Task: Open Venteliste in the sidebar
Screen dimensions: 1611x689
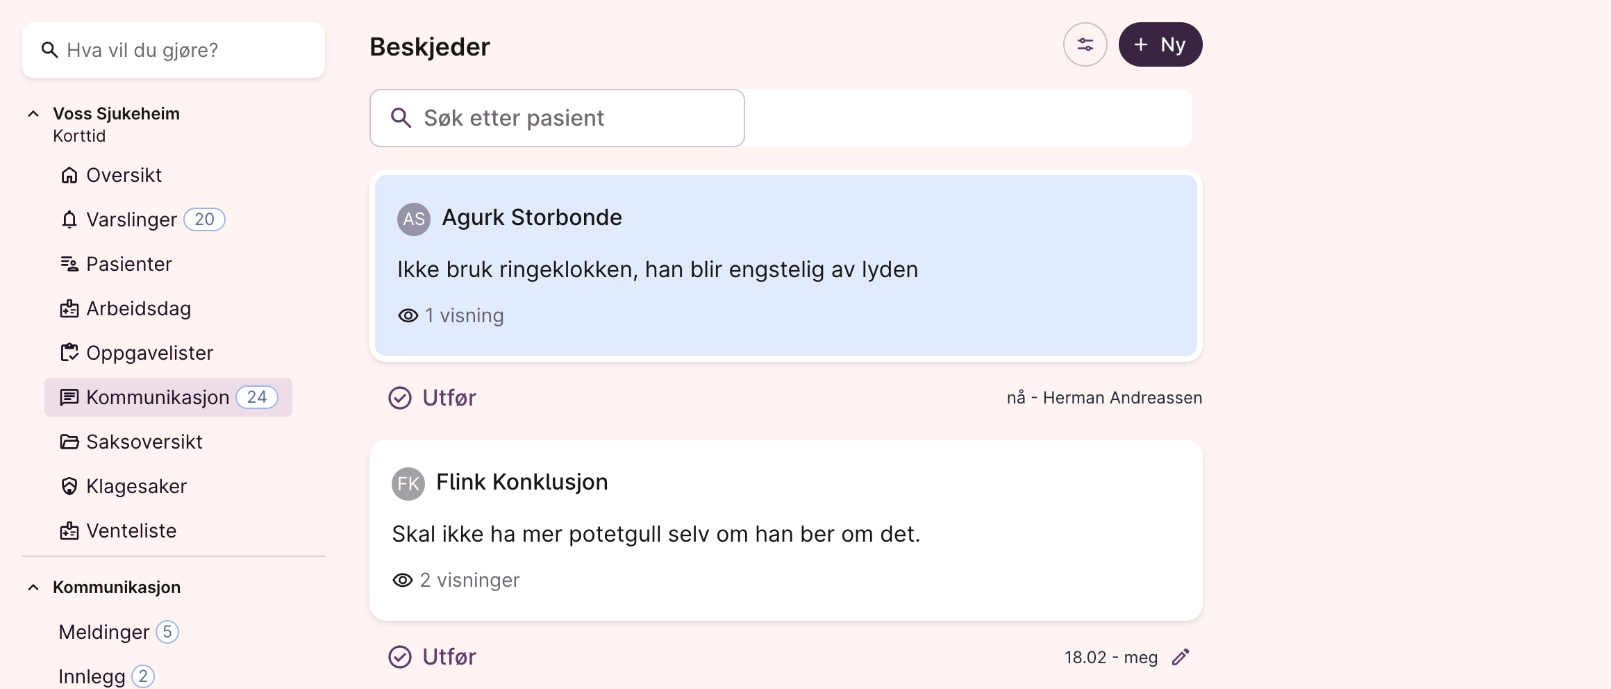Action: pos(131,531)
